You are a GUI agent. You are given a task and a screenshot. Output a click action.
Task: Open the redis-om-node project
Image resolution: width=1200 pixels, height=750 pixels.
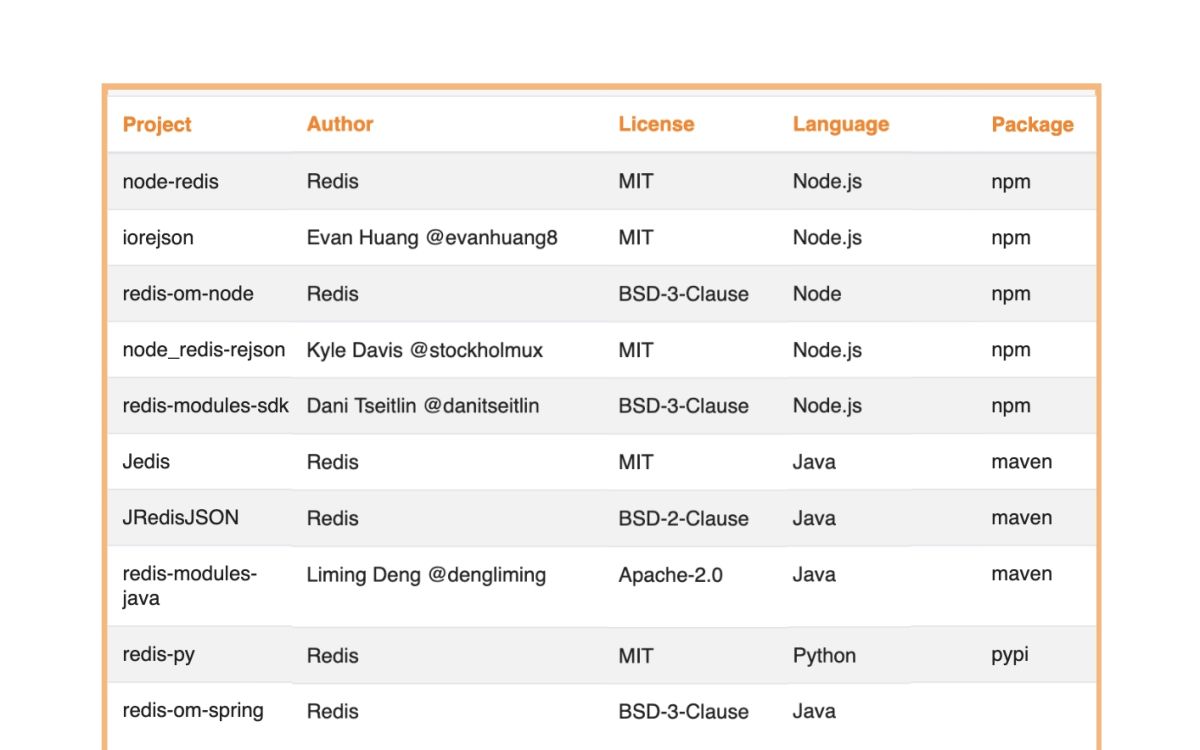click(188, 294)
